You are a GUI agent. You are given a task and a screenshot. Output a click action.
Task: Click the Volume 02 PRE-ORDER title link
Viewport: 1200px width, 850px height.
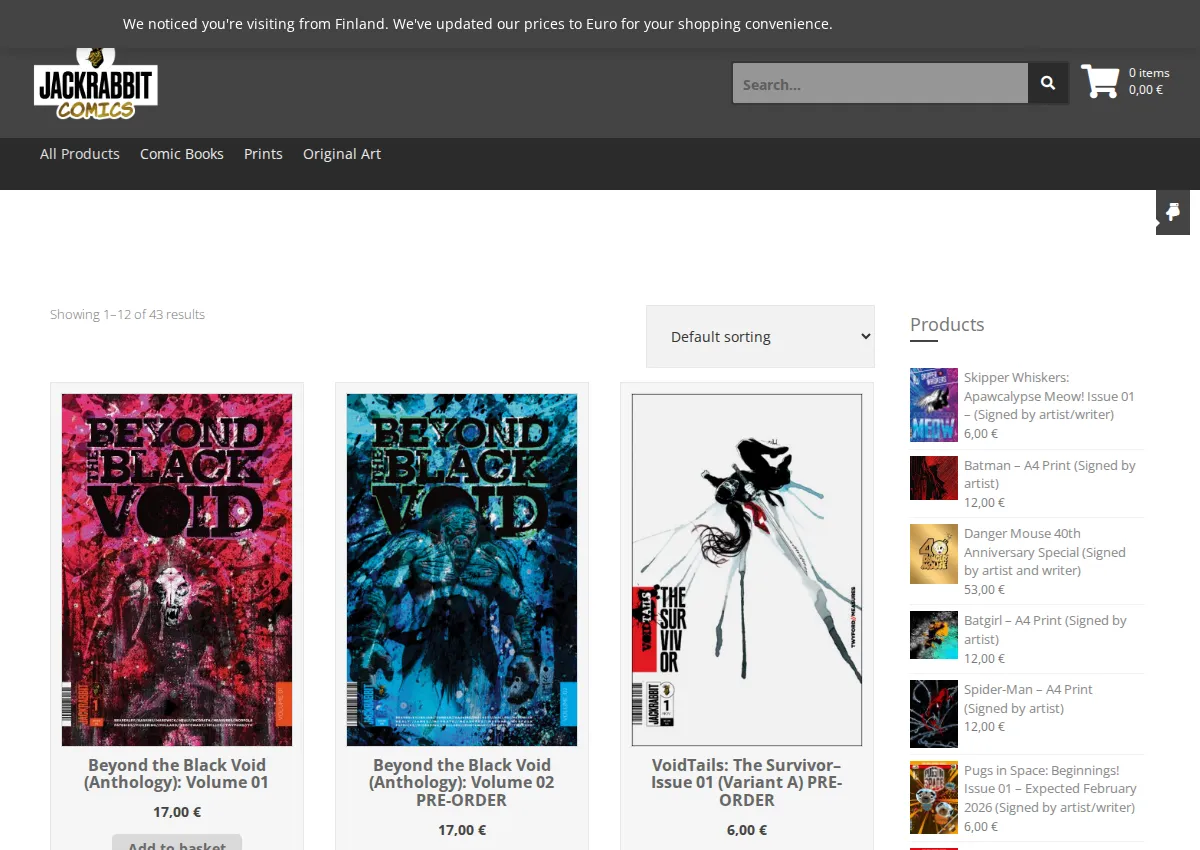[x=462, y=783]
